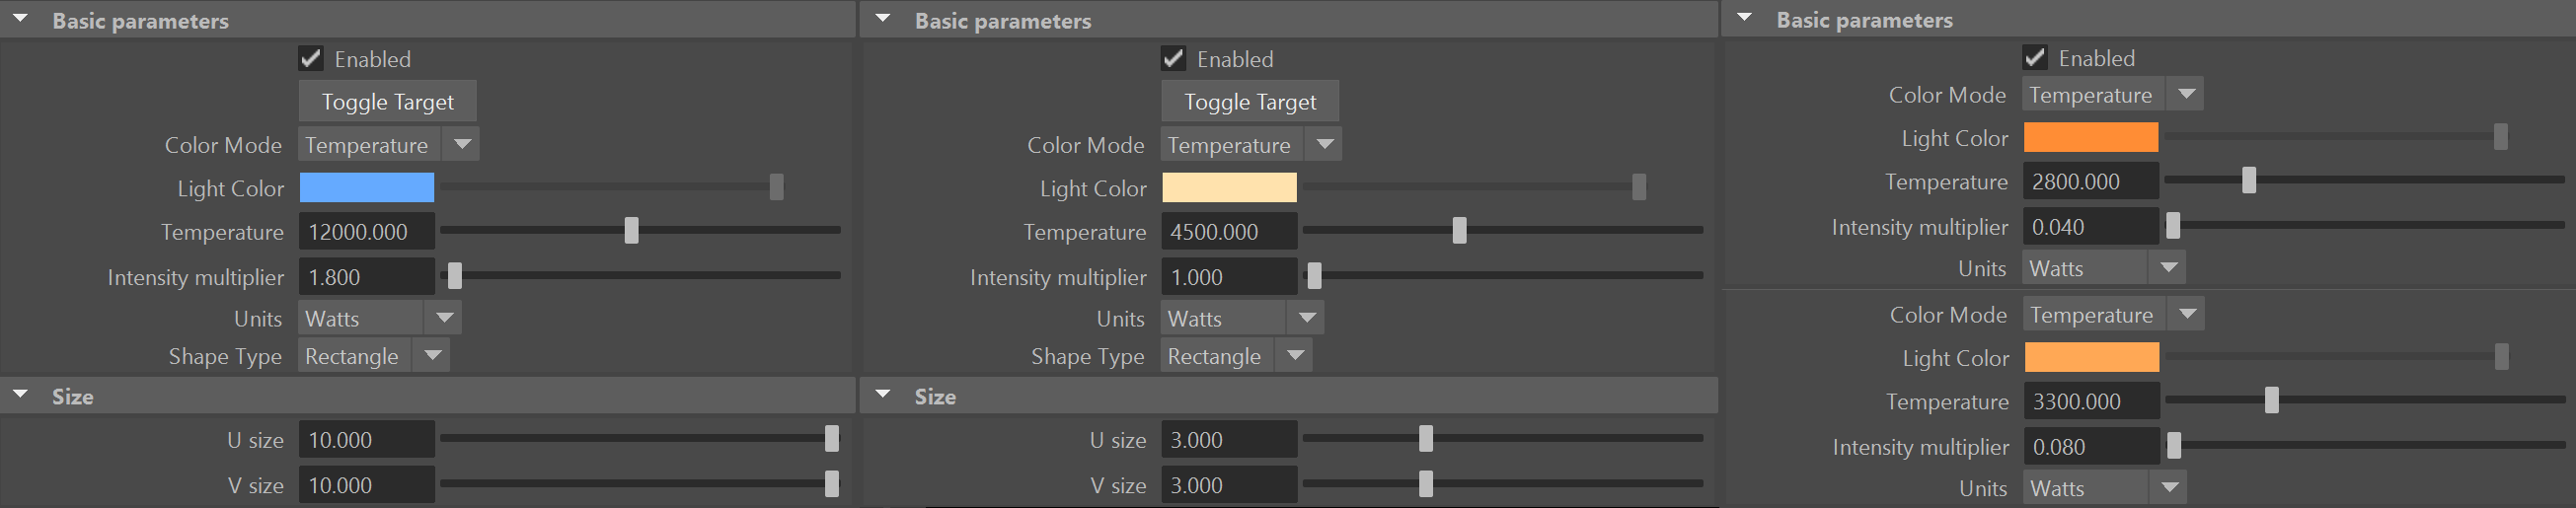Image resolution: width=2576 pixels, height=508 pixels.
Task: Click the U size slider handle at 3.000
Action: tap(1426, 439)
